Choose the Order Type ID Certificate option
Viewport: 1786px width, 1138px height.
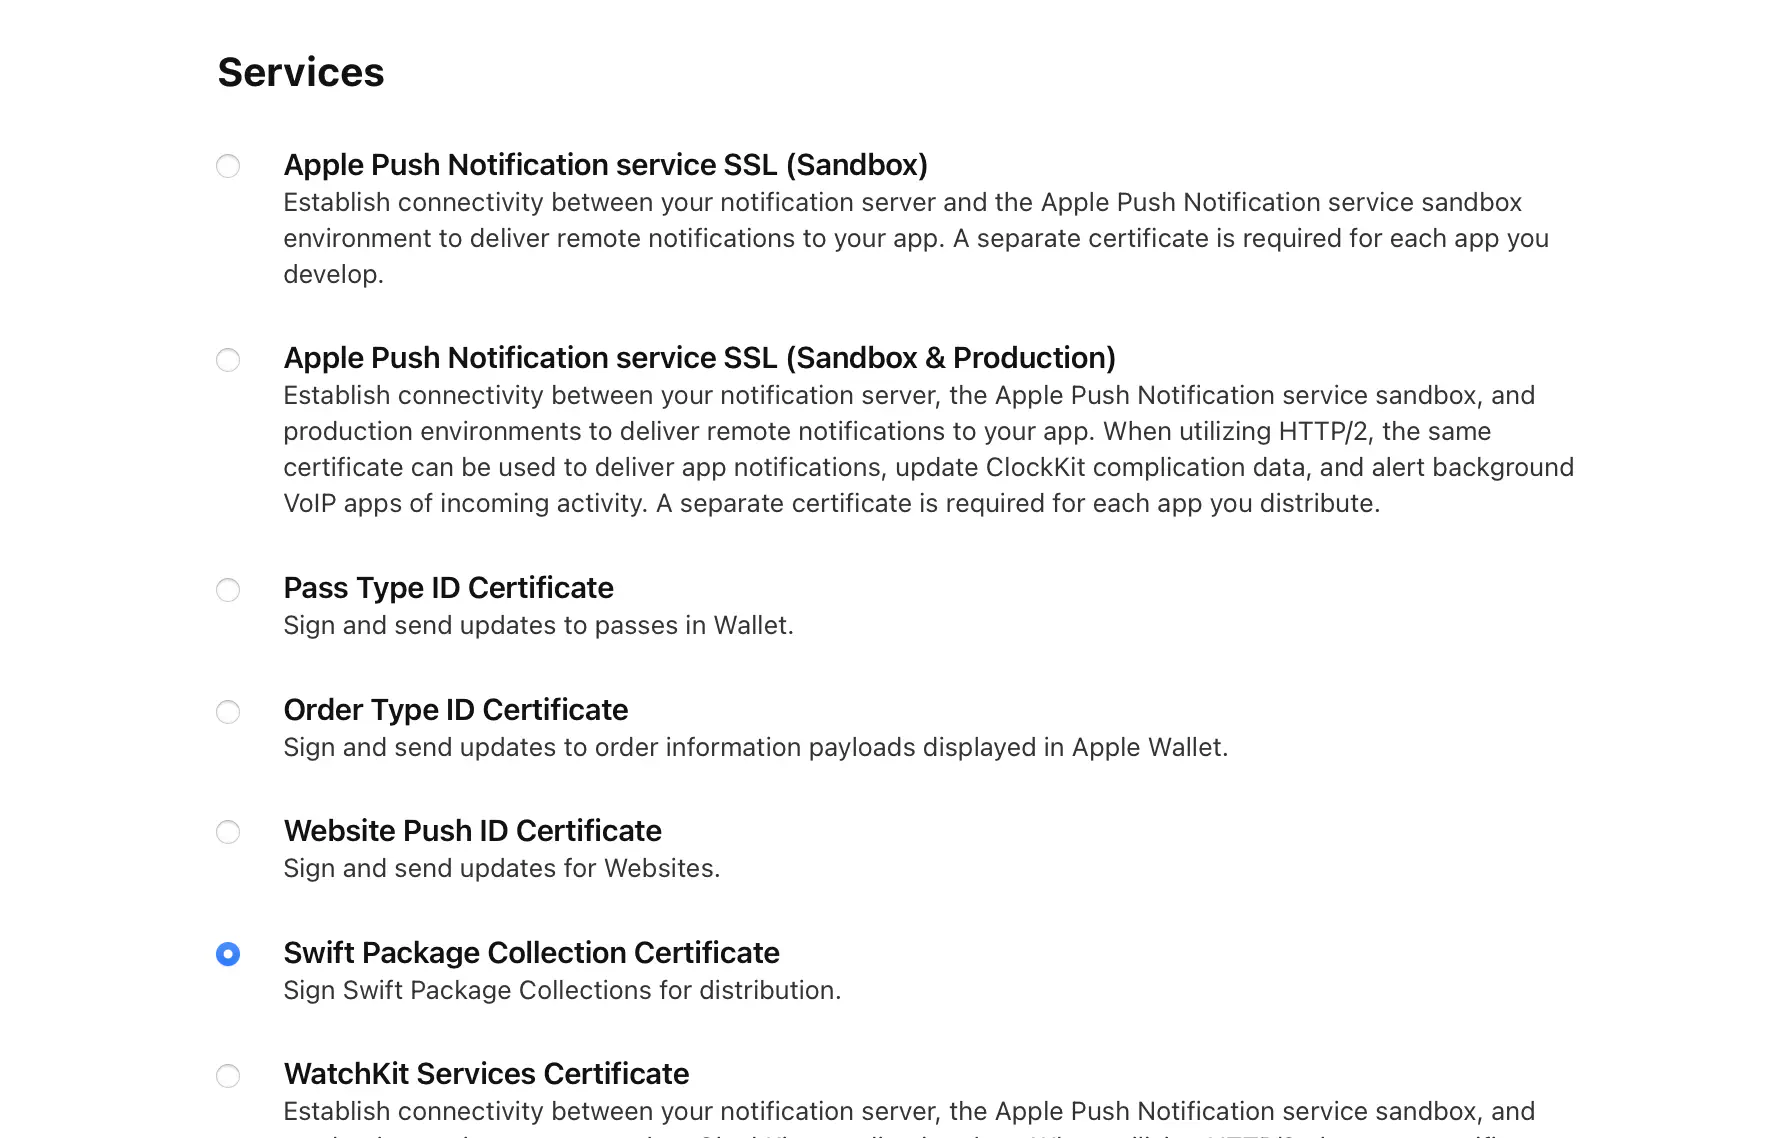click(x=228, y=712)
